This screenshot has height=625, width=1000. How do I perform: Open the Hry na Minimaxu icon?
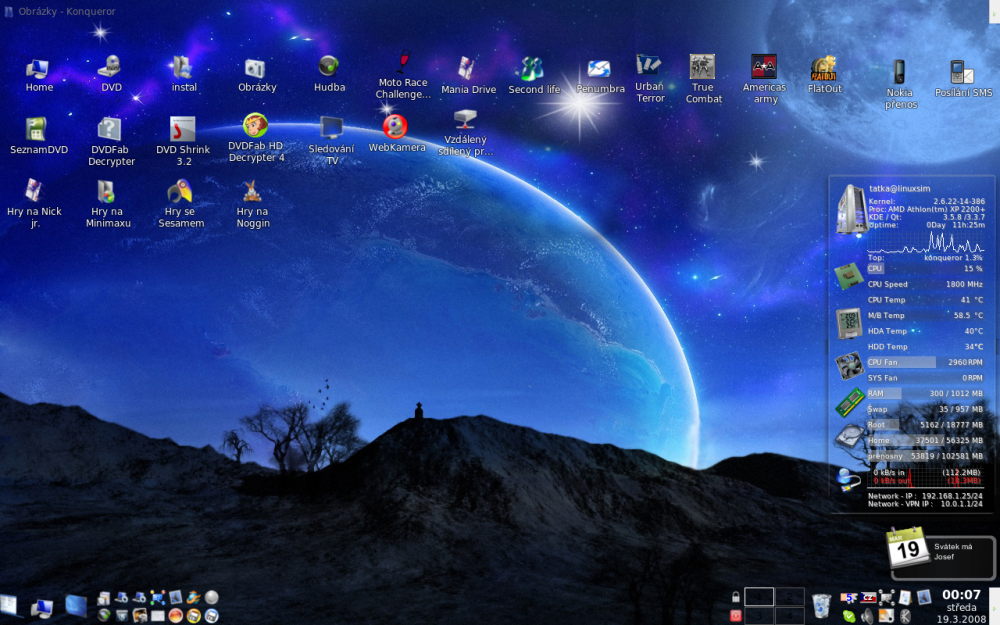click(x=107, y=203)
